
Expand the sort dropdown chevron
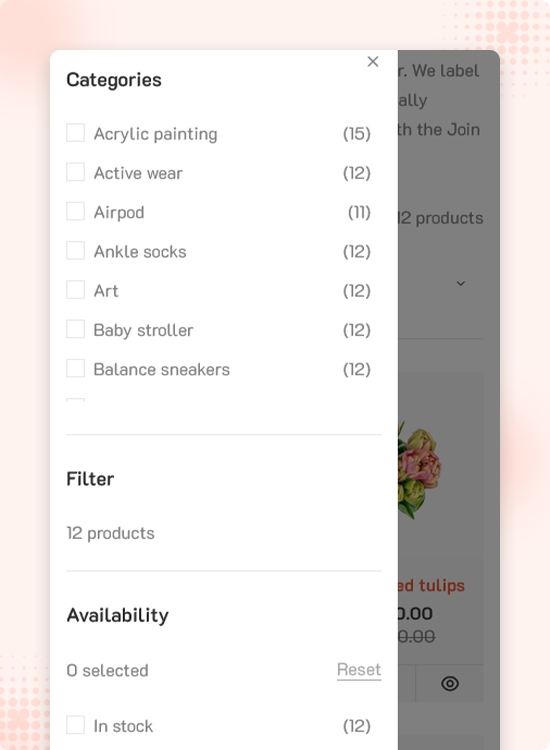tap(461, 283)
